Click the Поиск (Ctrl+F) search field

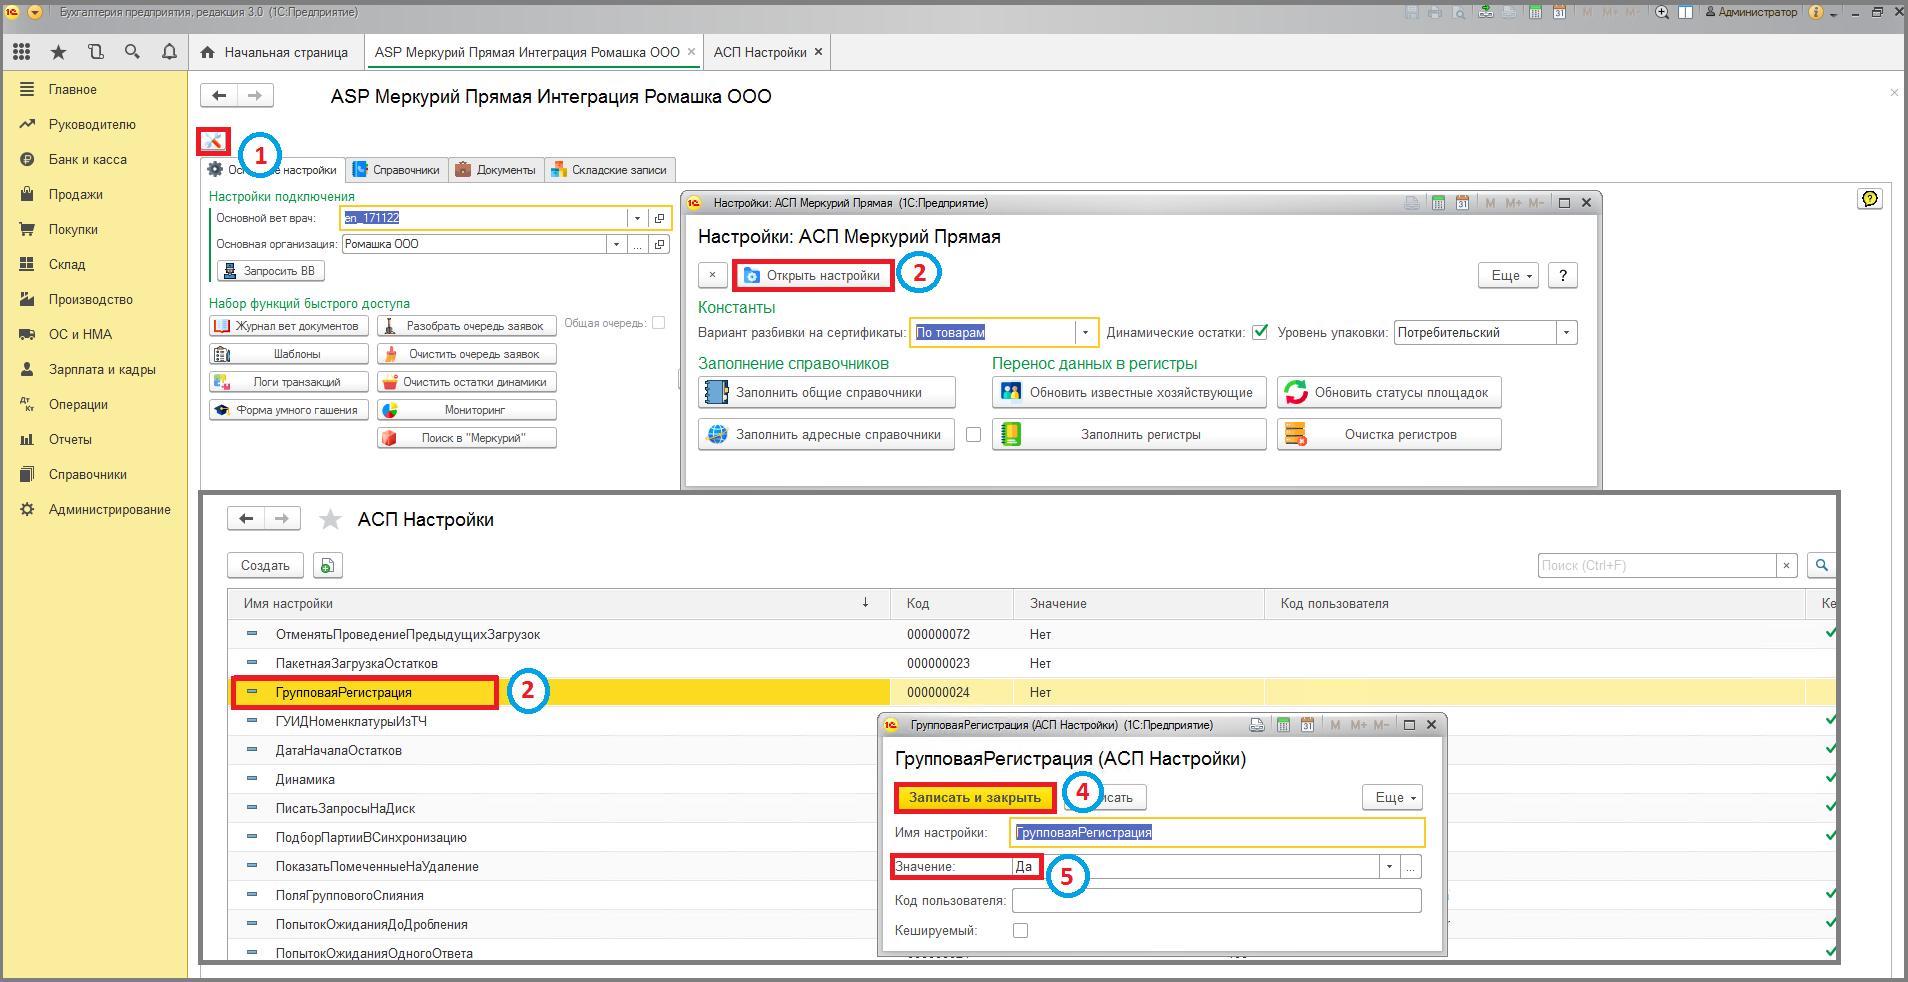[1656, 565]
